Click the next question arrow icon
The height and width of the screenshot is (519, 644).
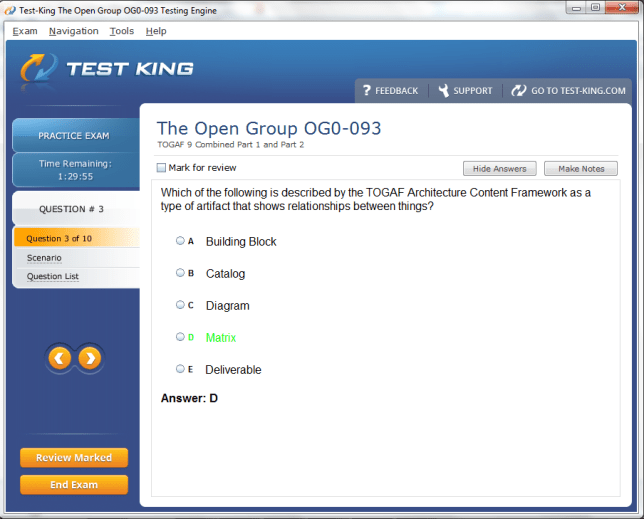90,358
